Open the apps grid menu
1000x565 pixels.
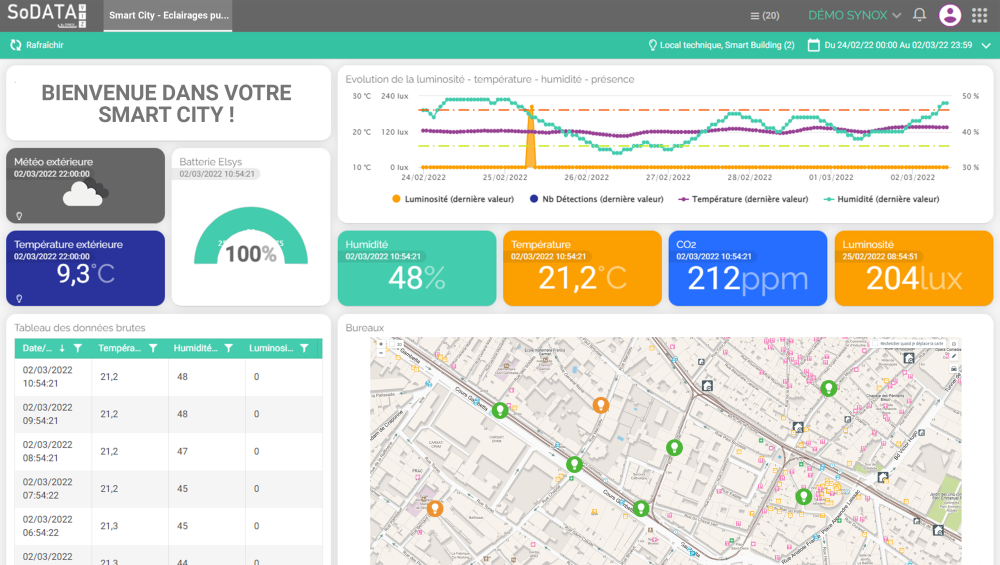coord(980,15)
